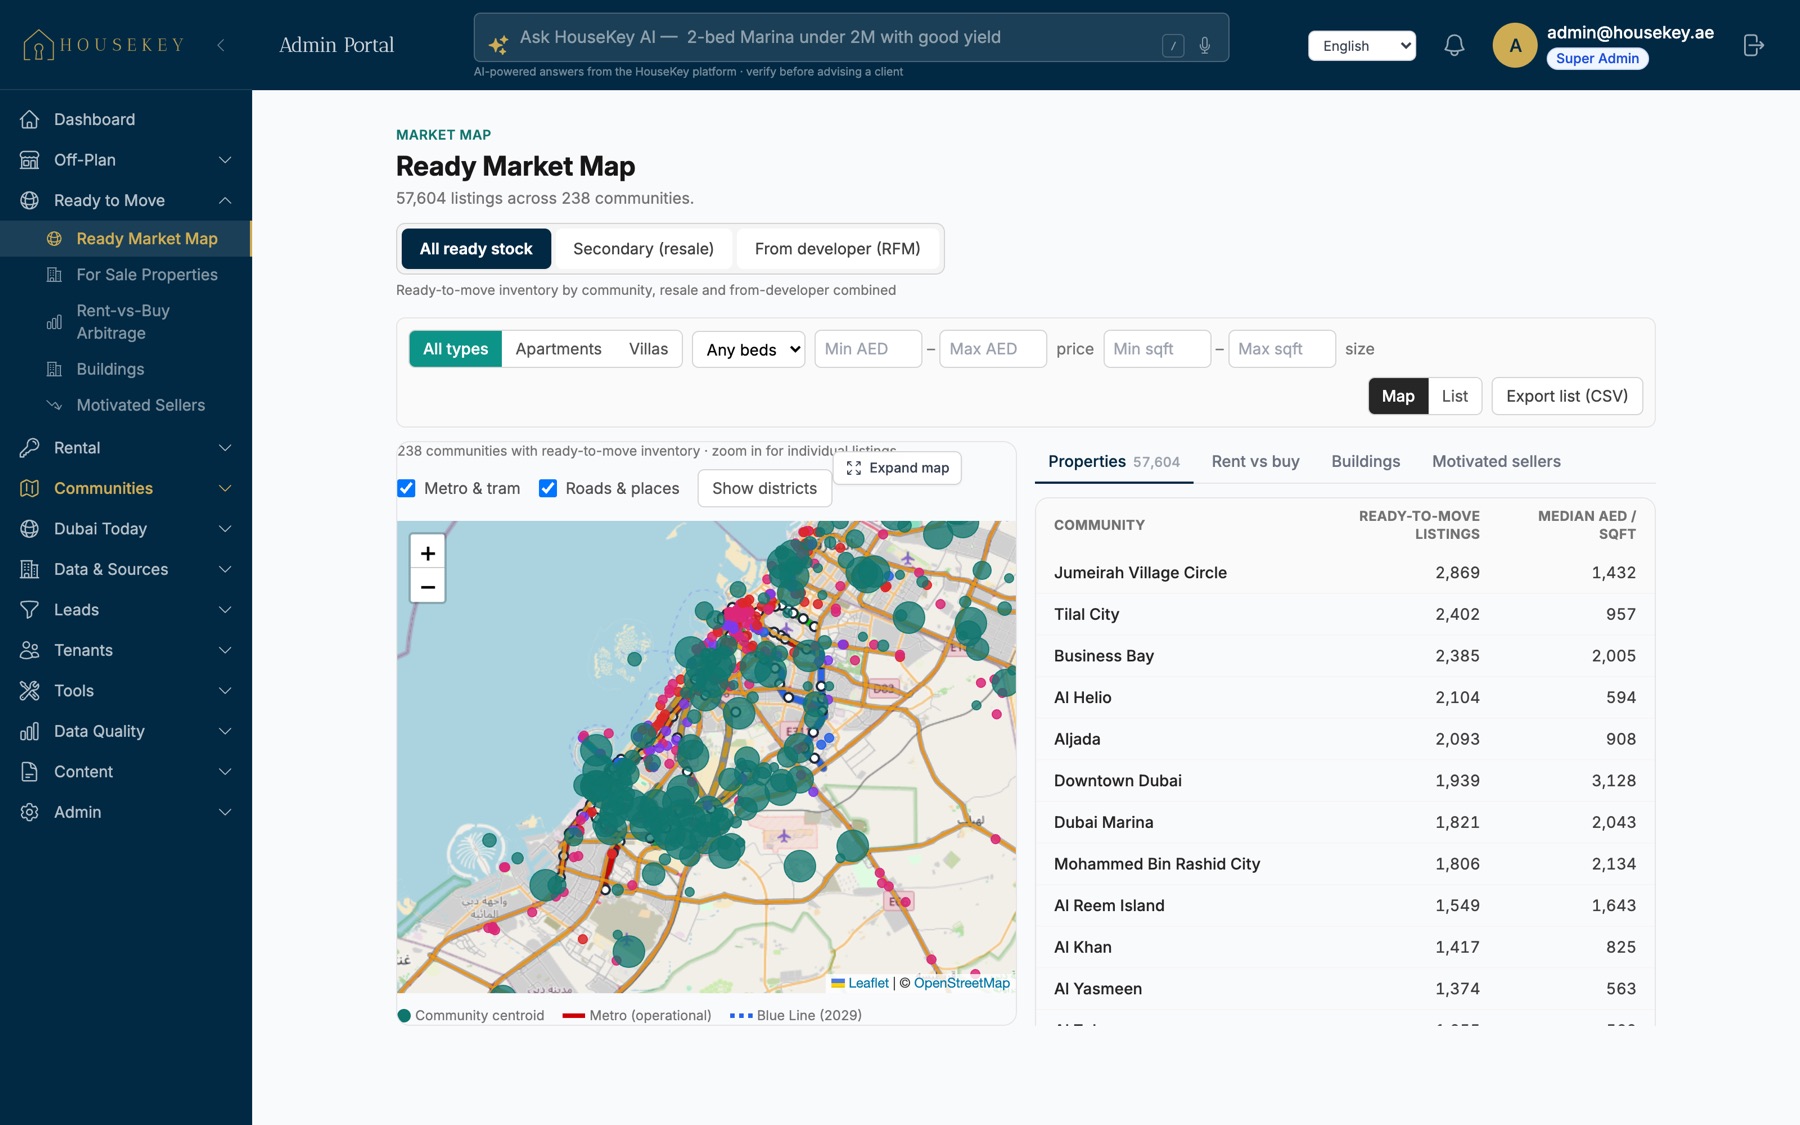This screenshot has height=1125, width=1800.
Task: Click the Content document icon
Action: [x=30, y=771]
